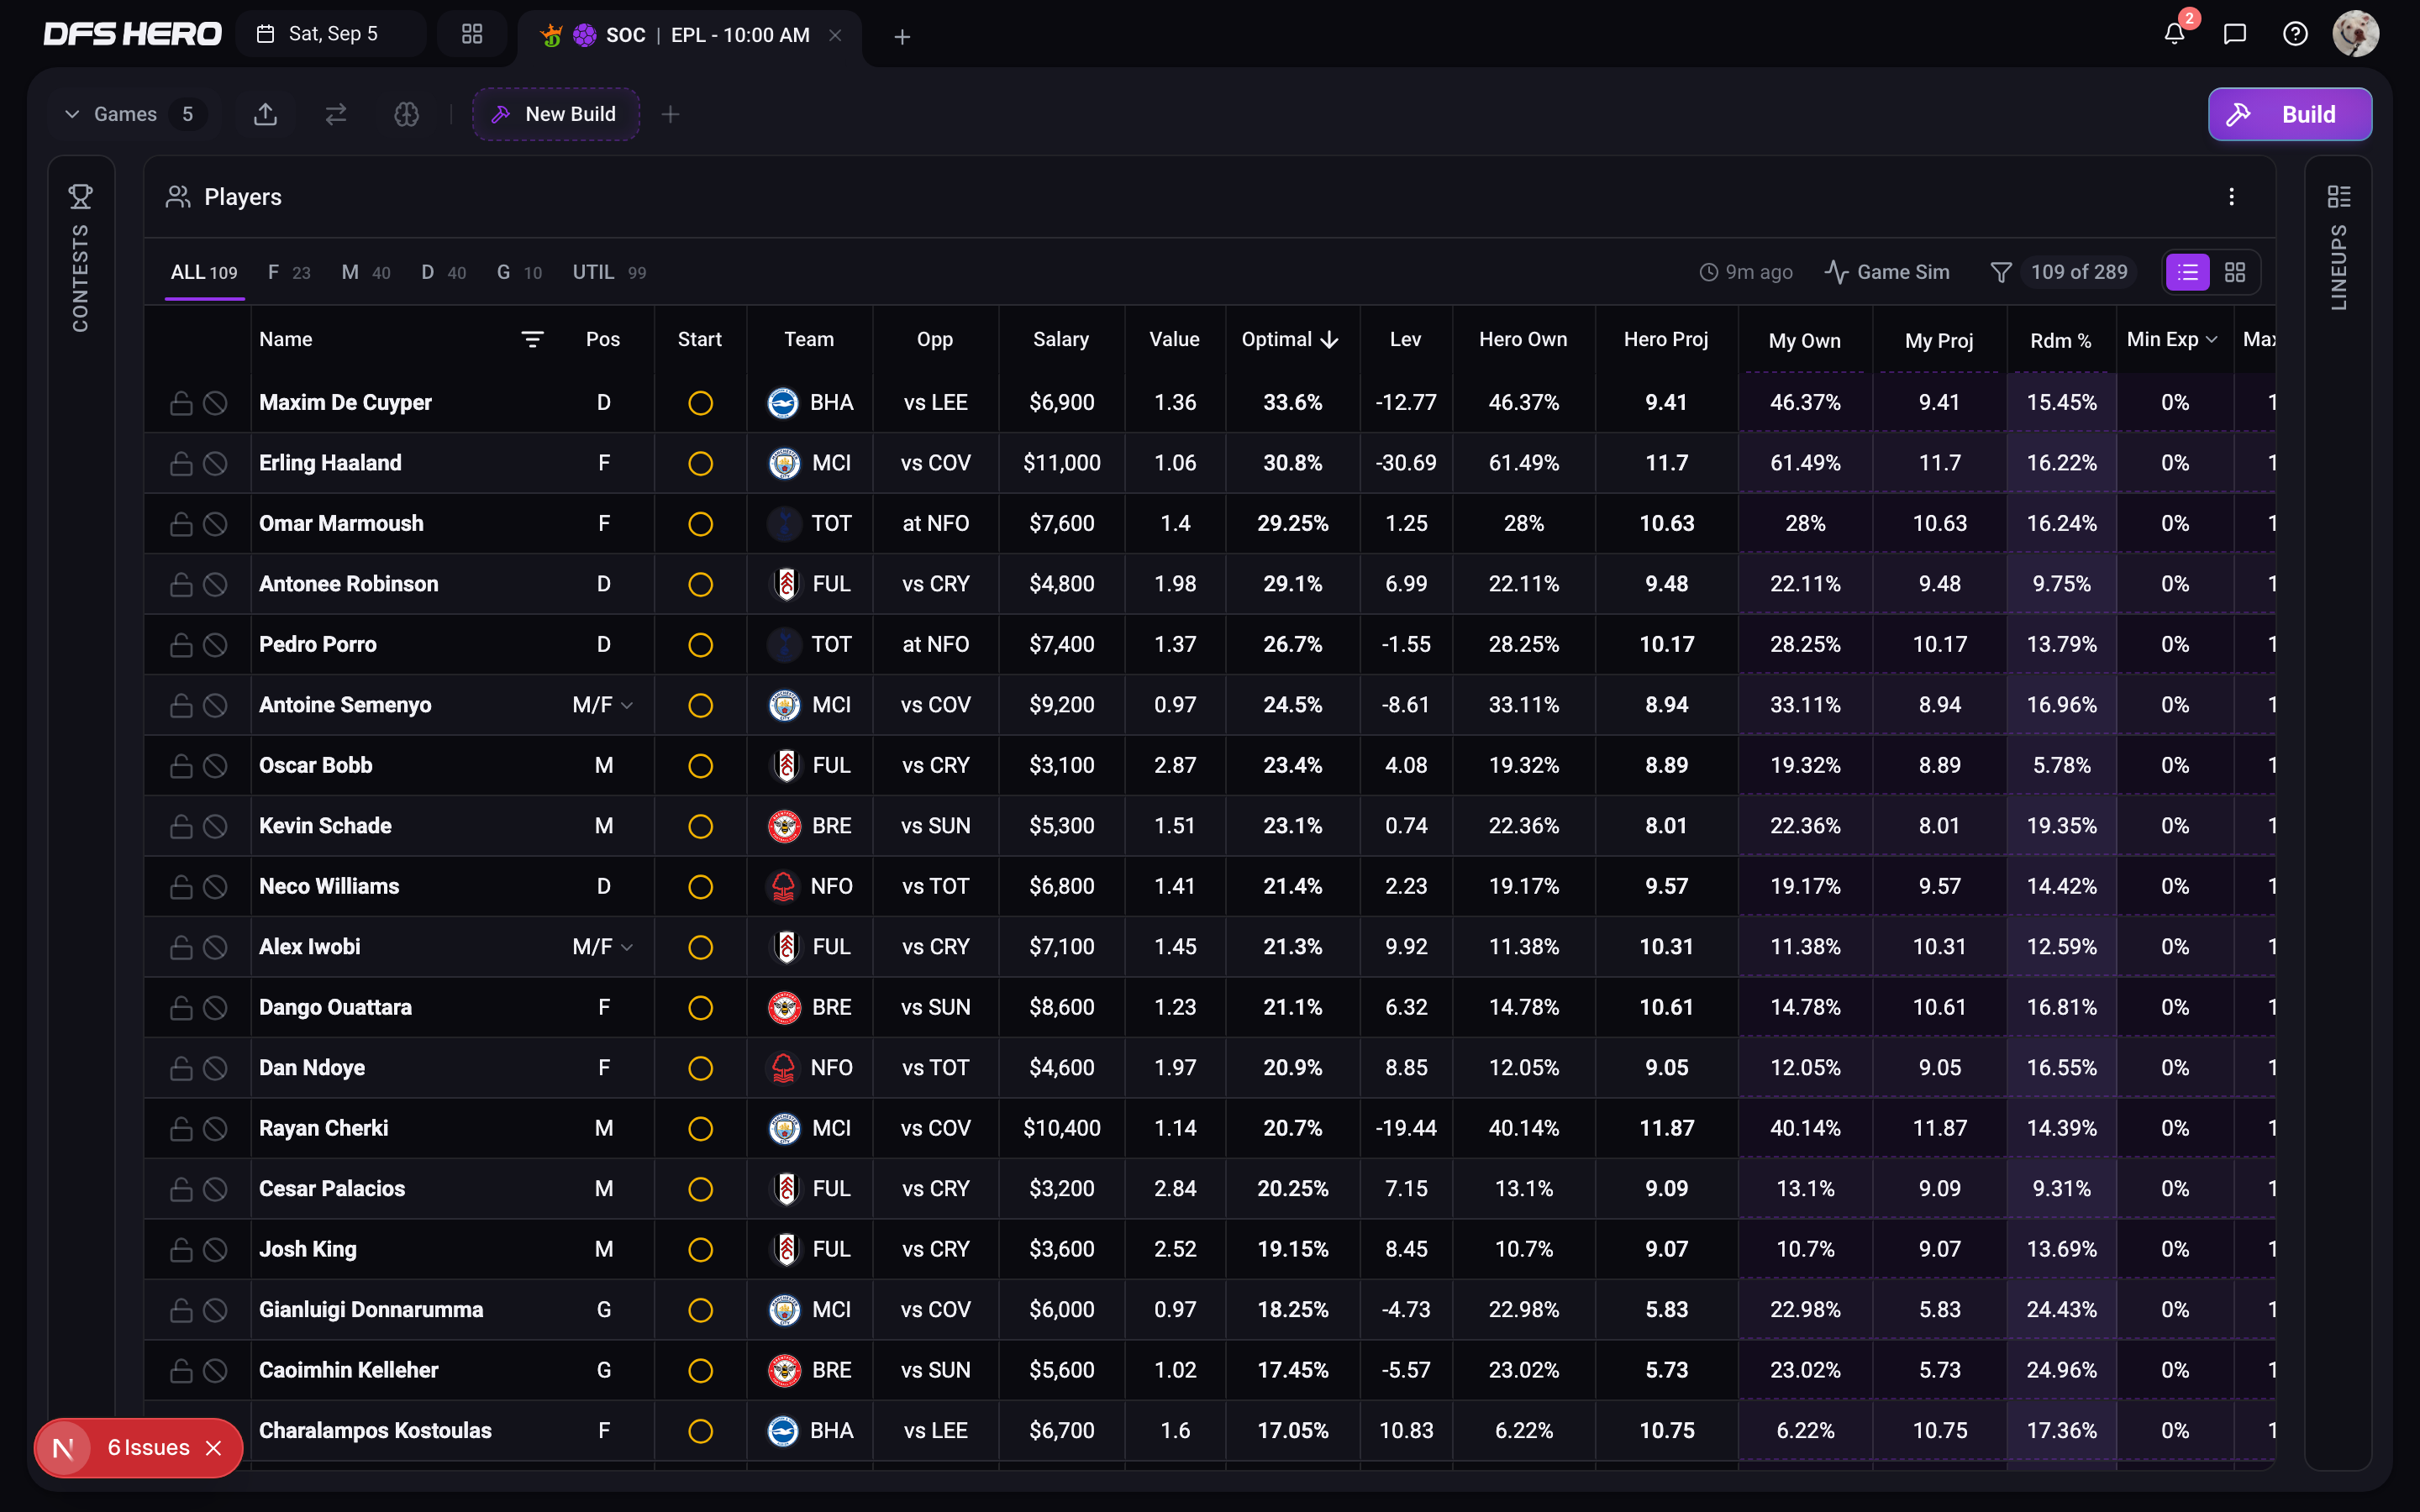Viewport: 2420px width, 1512px height.
Task: Close the SOC EPL slate tab
Action: pos(835,35)
